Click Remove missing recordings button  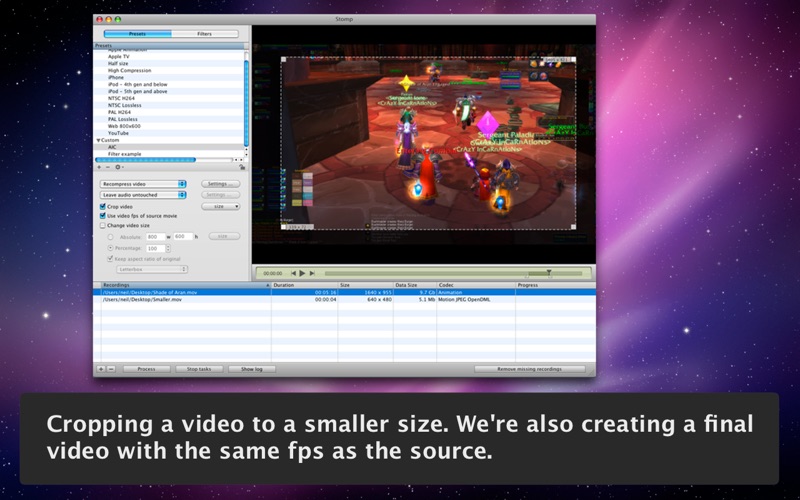tap(530, 369)
